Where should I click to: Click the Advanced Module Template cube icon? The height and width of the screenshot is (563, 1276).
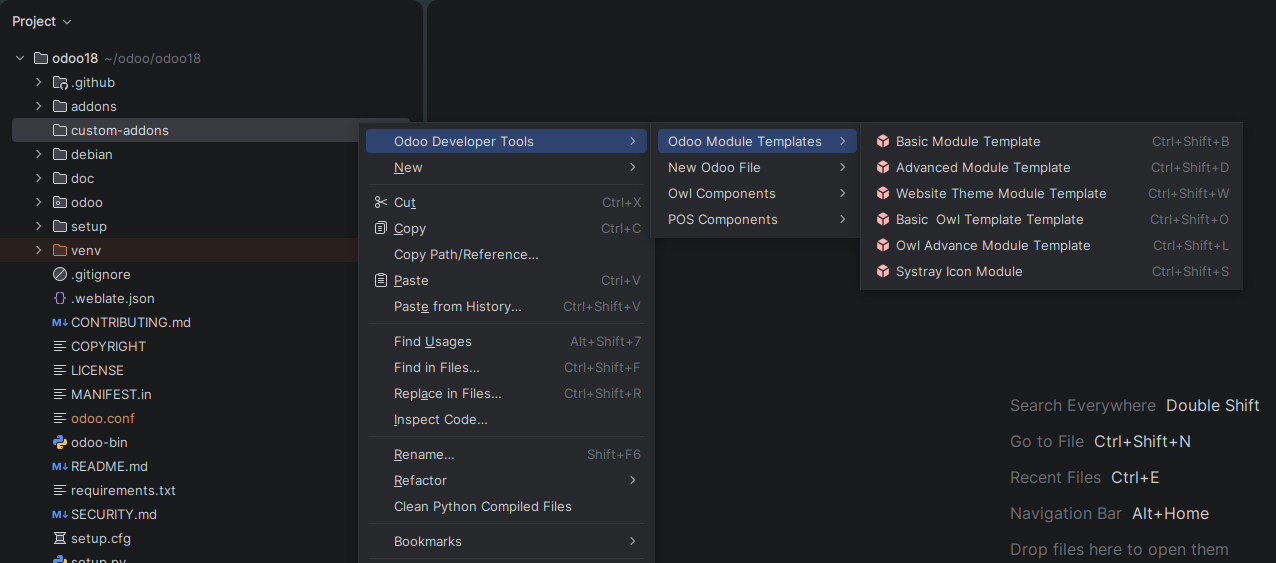point(883,167)
